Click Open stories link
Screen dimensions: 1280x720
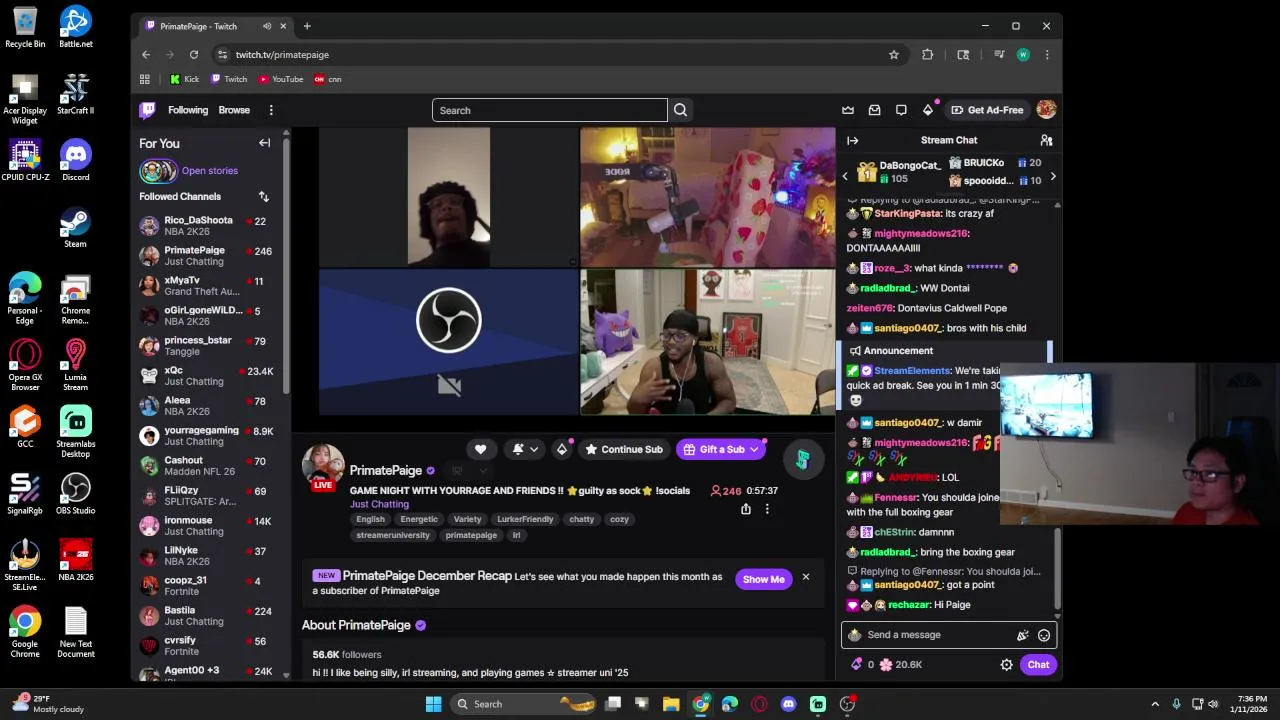210,171
